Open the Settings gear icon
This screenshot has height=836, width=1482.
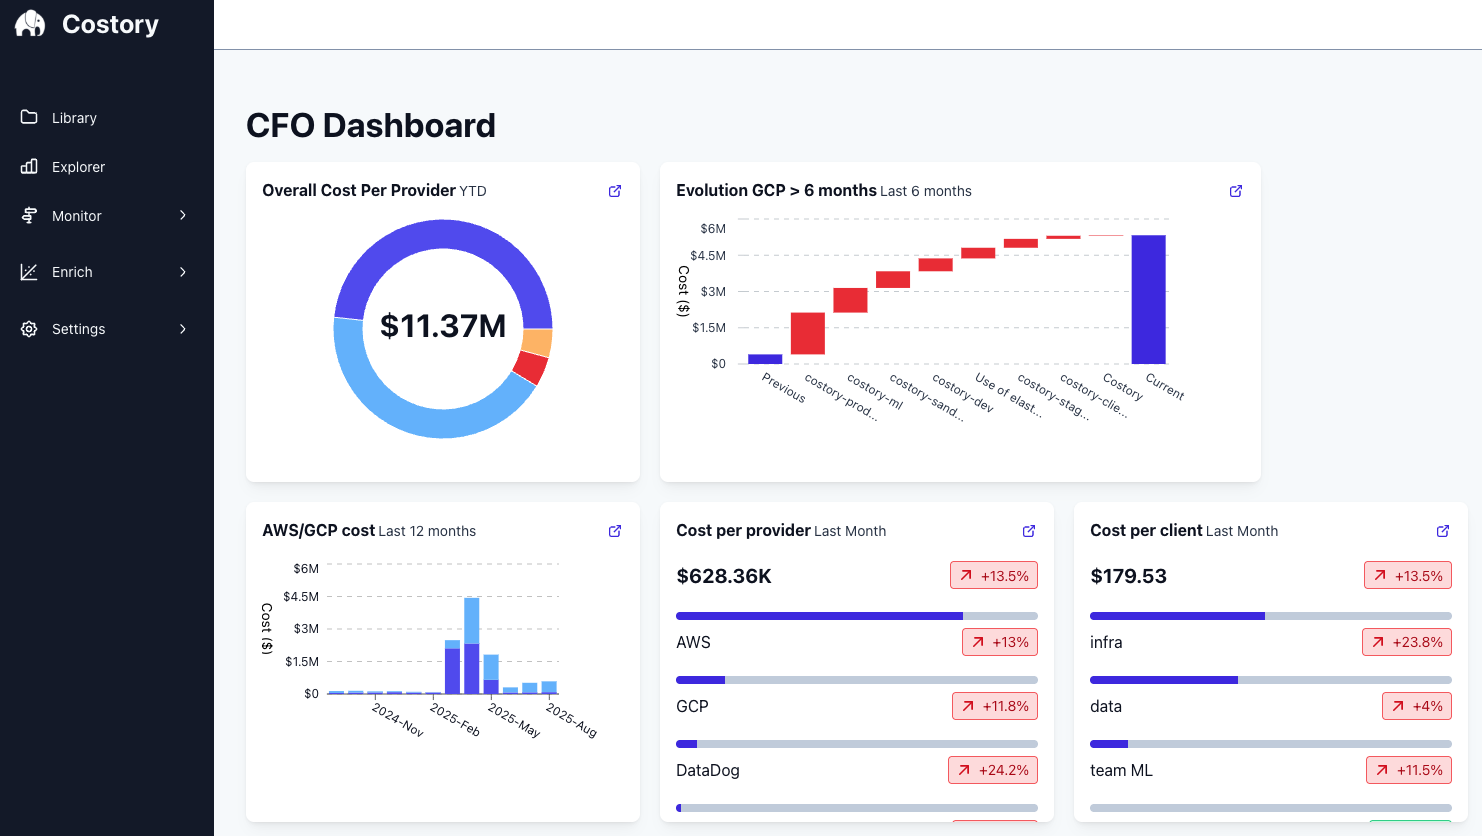[x=29, y=329]
